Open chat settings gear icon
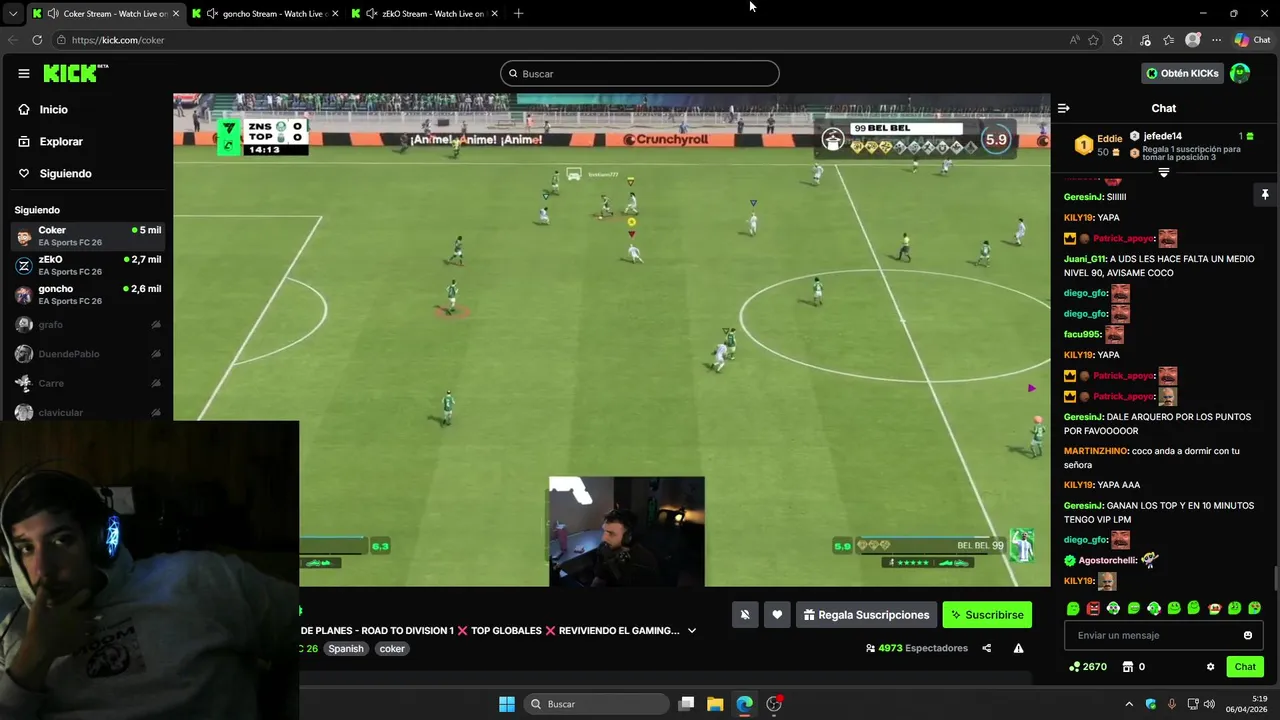Screen dimensions: 1280x720 click(1210, 667)
